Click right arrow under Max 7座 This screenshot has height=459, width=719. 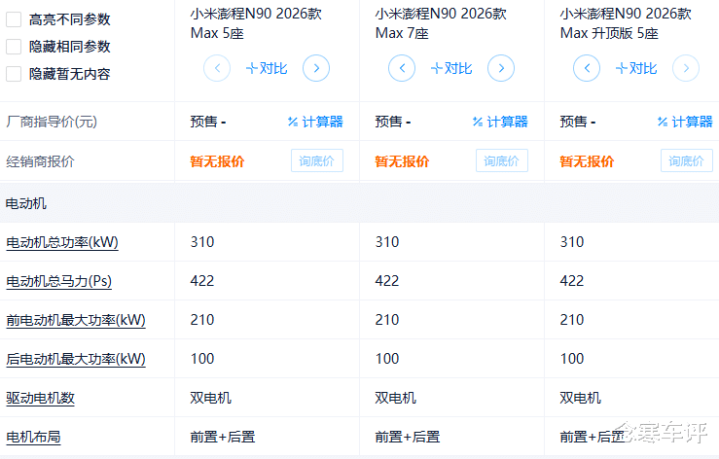501,68
